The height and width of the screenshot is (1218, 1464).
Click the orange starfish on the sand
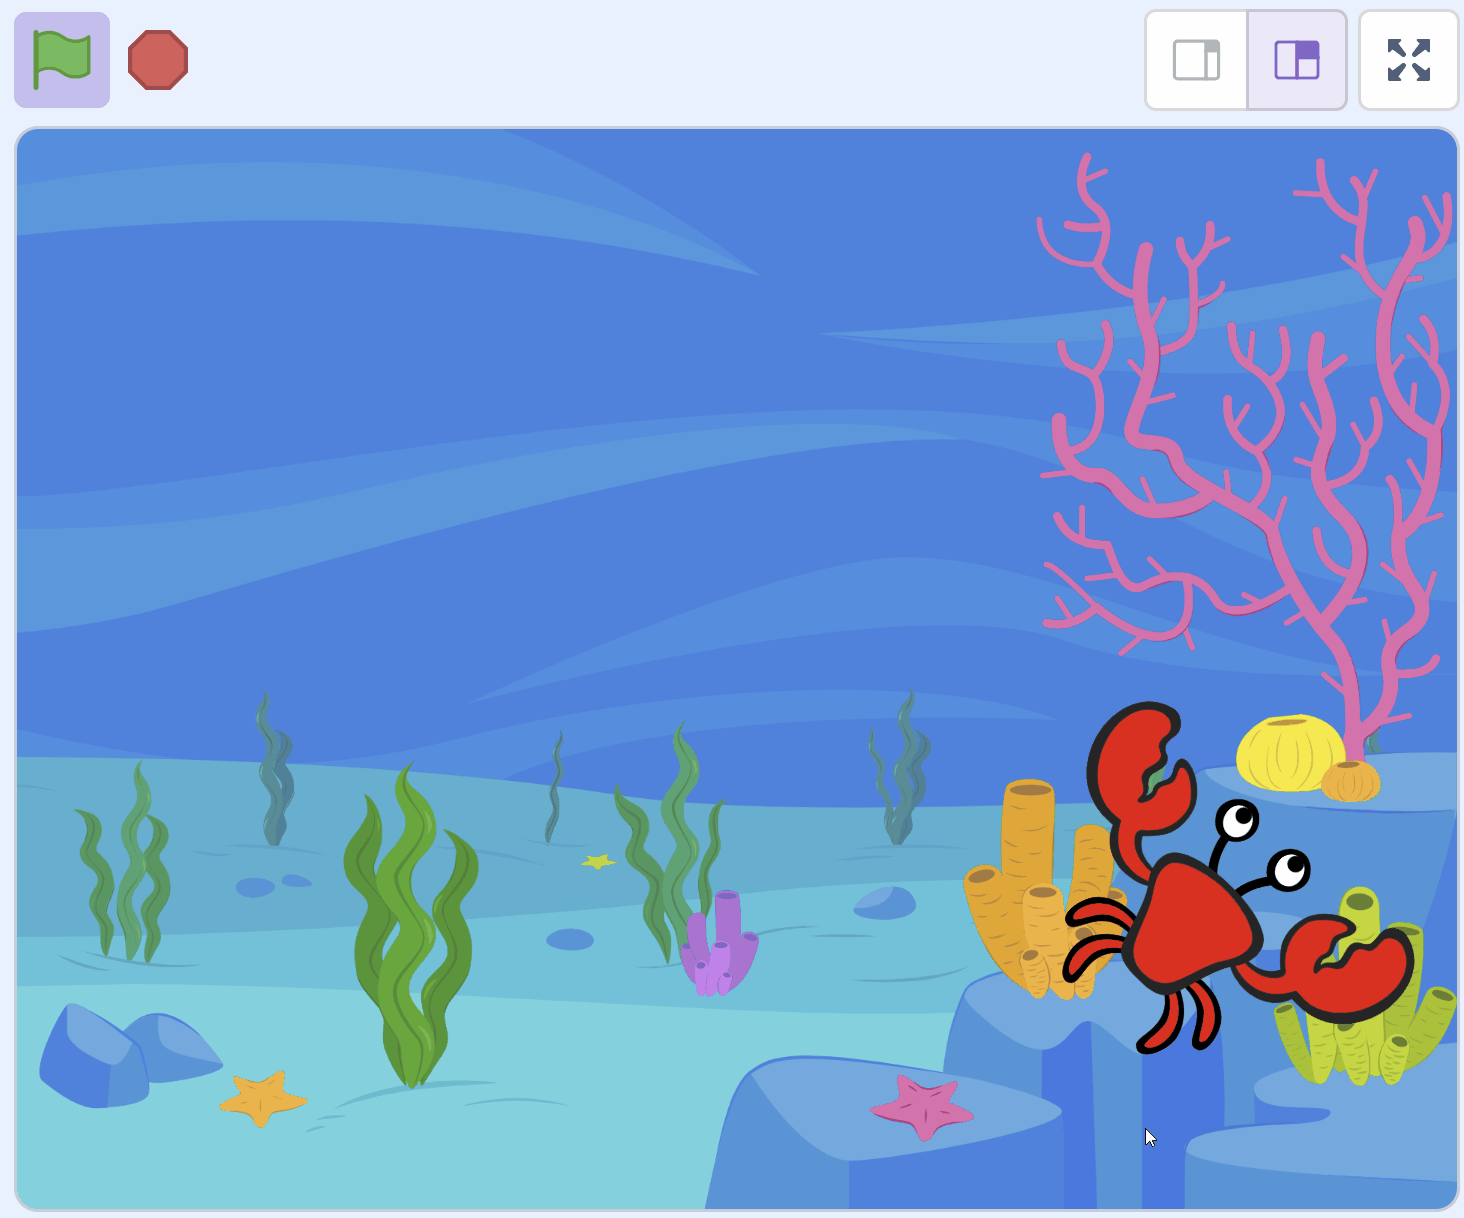coord(262,1098)
